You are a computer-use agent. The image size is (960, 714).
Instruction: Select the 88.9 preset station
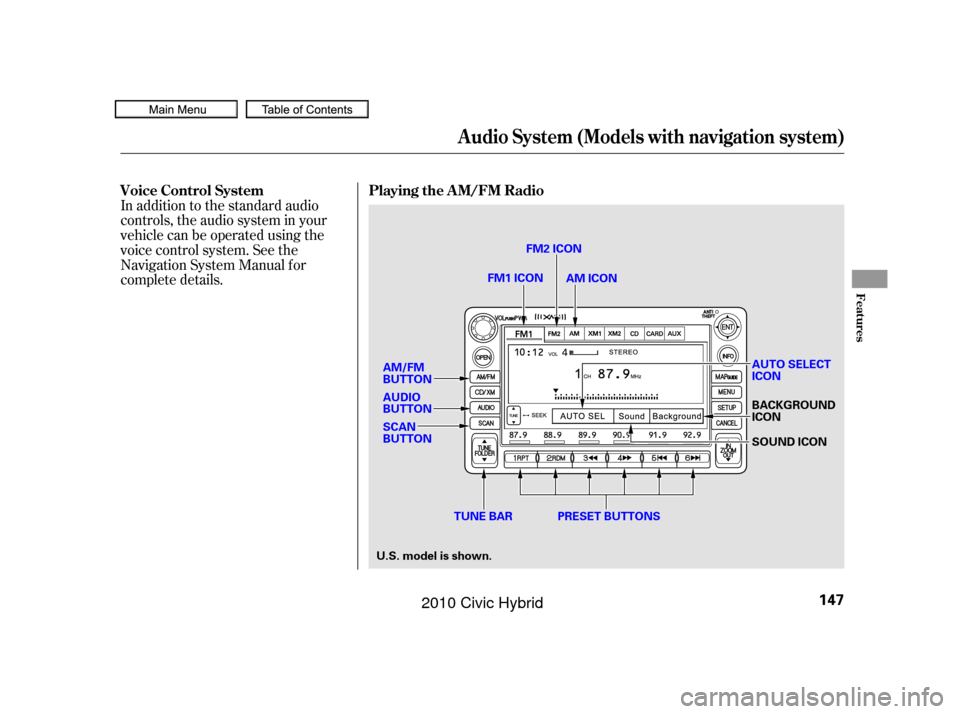coord(553,435)
